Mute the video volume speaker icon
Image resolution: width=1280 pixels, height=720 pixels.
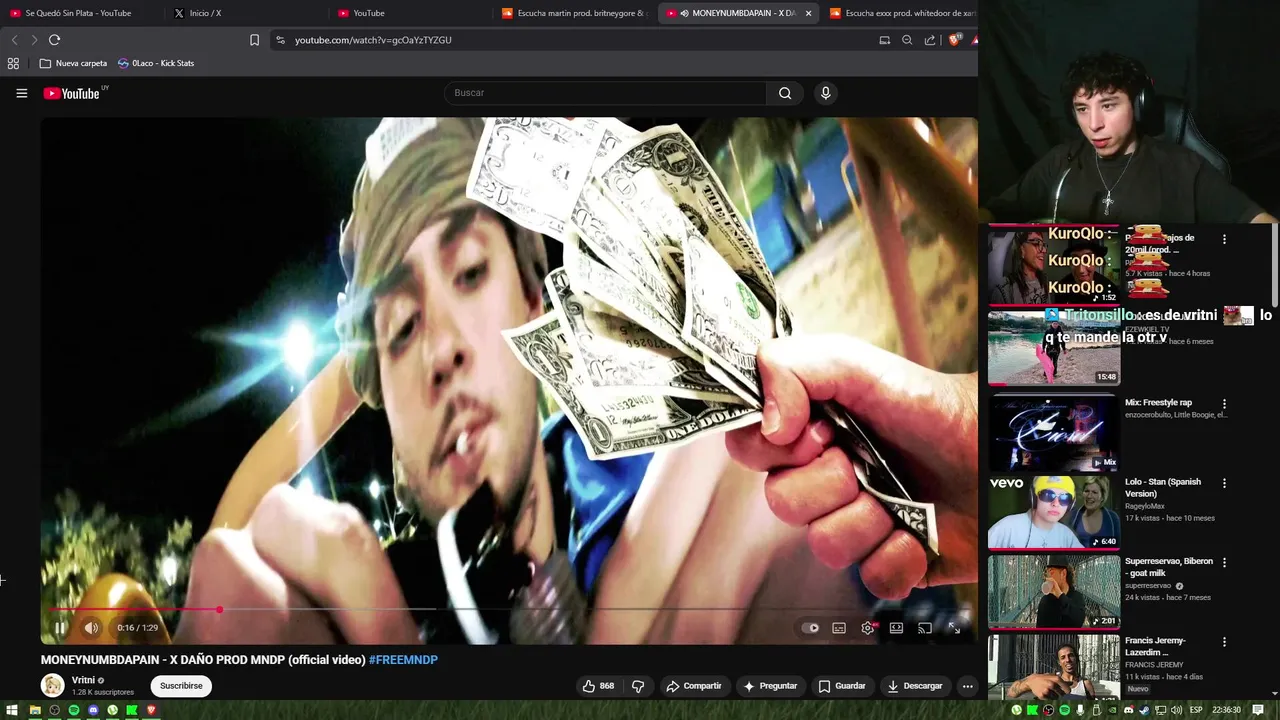[91, 628]
